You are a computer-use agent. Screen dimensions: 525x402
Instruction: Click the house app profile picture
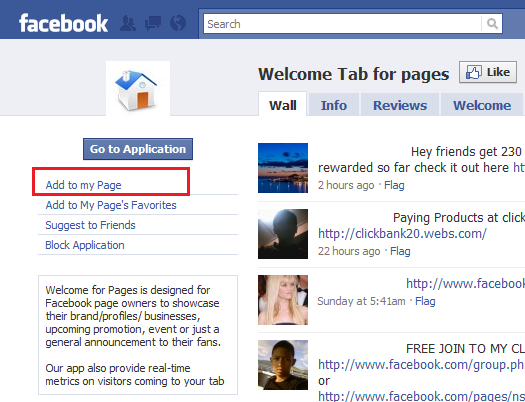click(x=138, y=88)
